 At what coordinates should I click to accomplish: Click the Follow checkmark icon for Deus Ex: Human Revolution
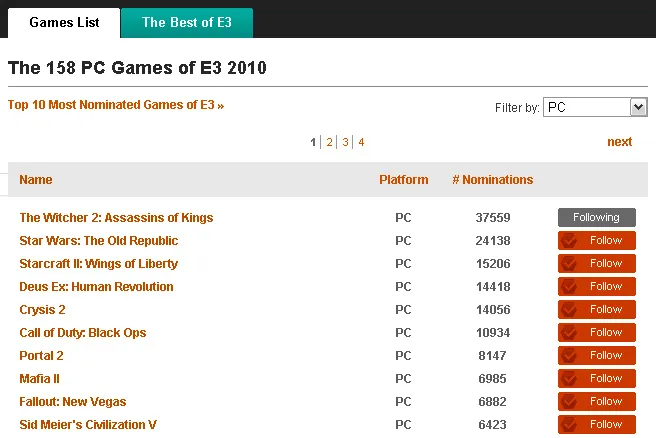coord(570,287)
